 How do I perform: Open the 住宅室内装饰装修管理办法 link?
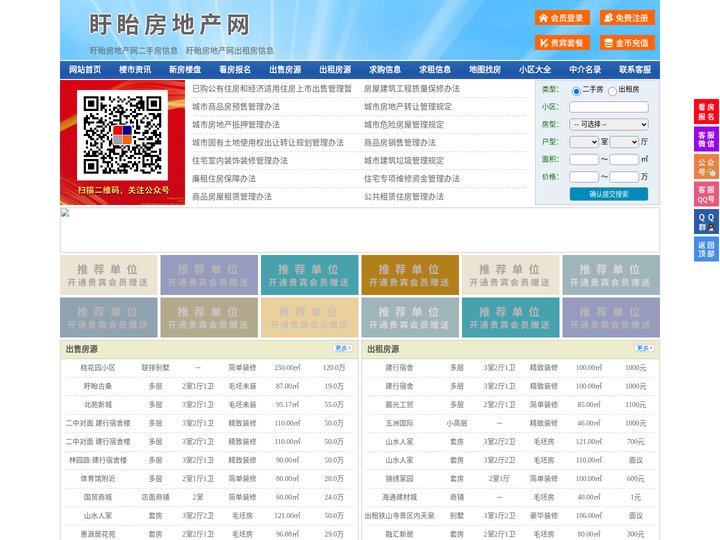pos(240,161)
